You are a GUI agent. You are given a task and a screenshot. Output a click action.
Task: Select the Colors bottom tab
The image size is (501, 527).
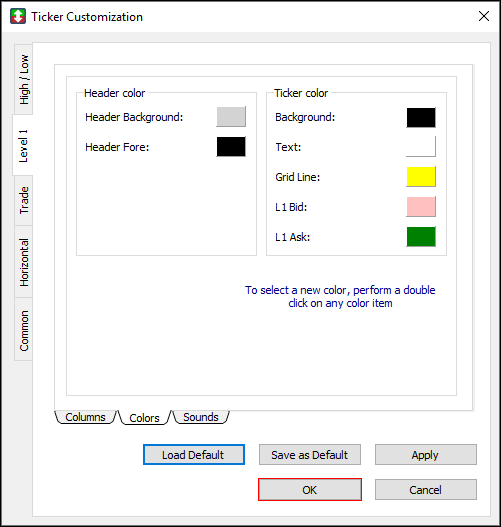tap(144, 418)
